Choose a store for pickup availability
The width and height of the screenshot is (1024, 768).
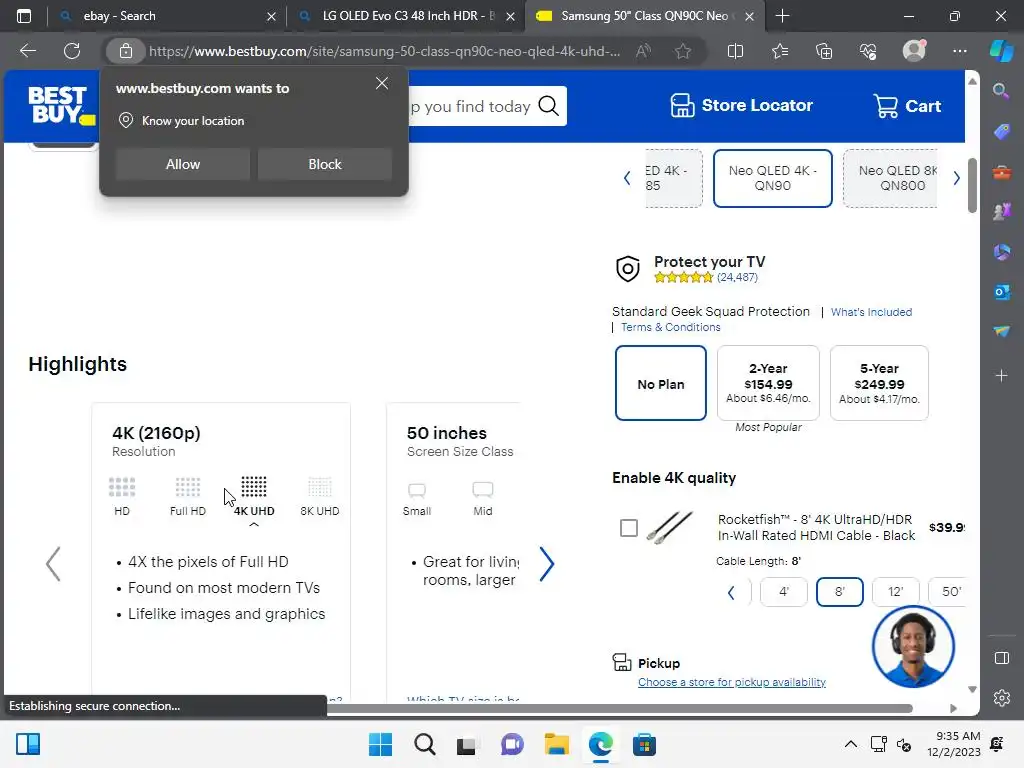coord(731,682)
